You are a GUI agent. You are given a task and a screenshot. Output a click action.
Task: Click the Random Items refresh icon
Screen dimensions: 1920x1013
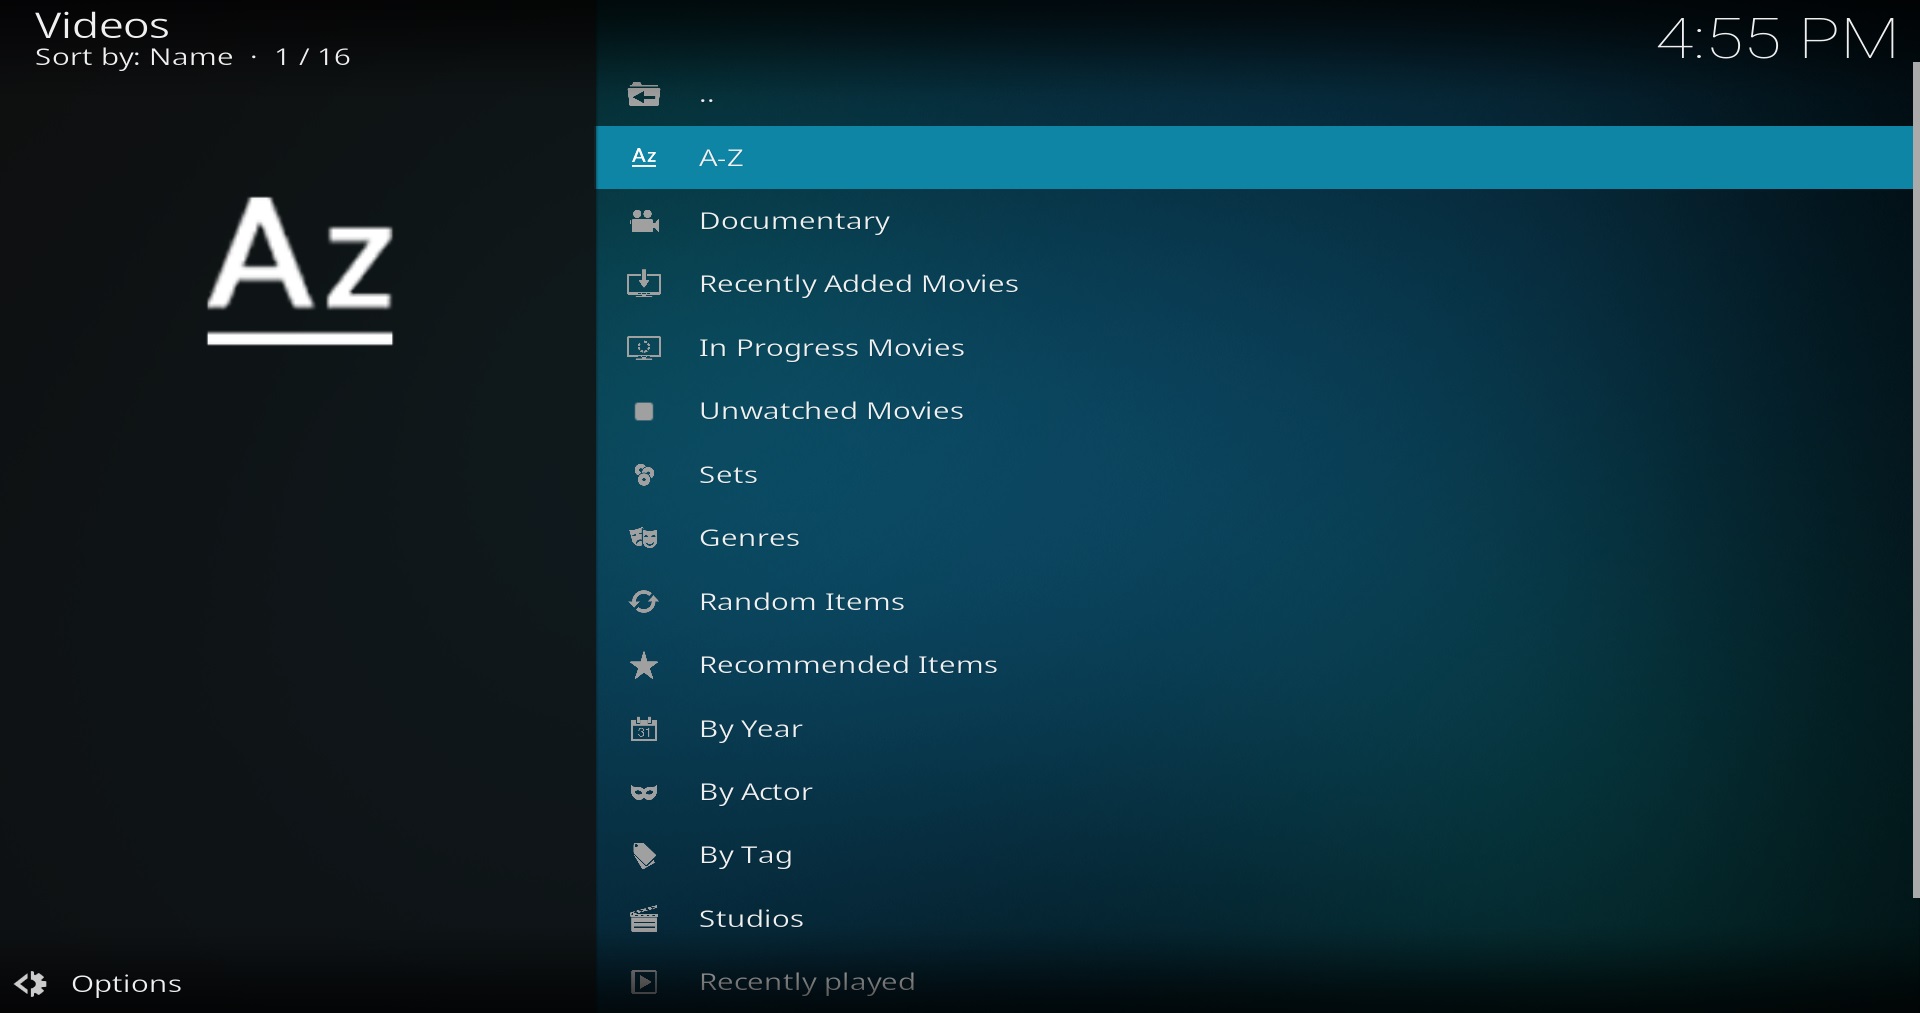[644, 602]
